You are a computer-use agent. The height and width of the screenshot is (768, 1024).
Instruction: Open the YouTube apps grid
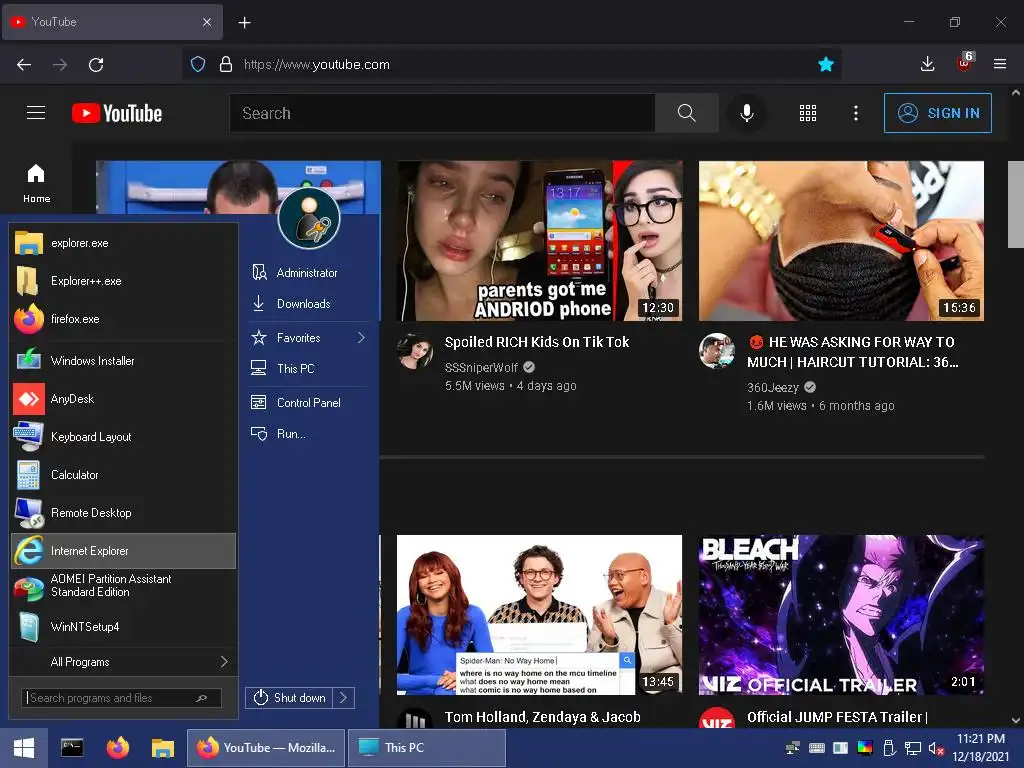[x=808, y=113]
